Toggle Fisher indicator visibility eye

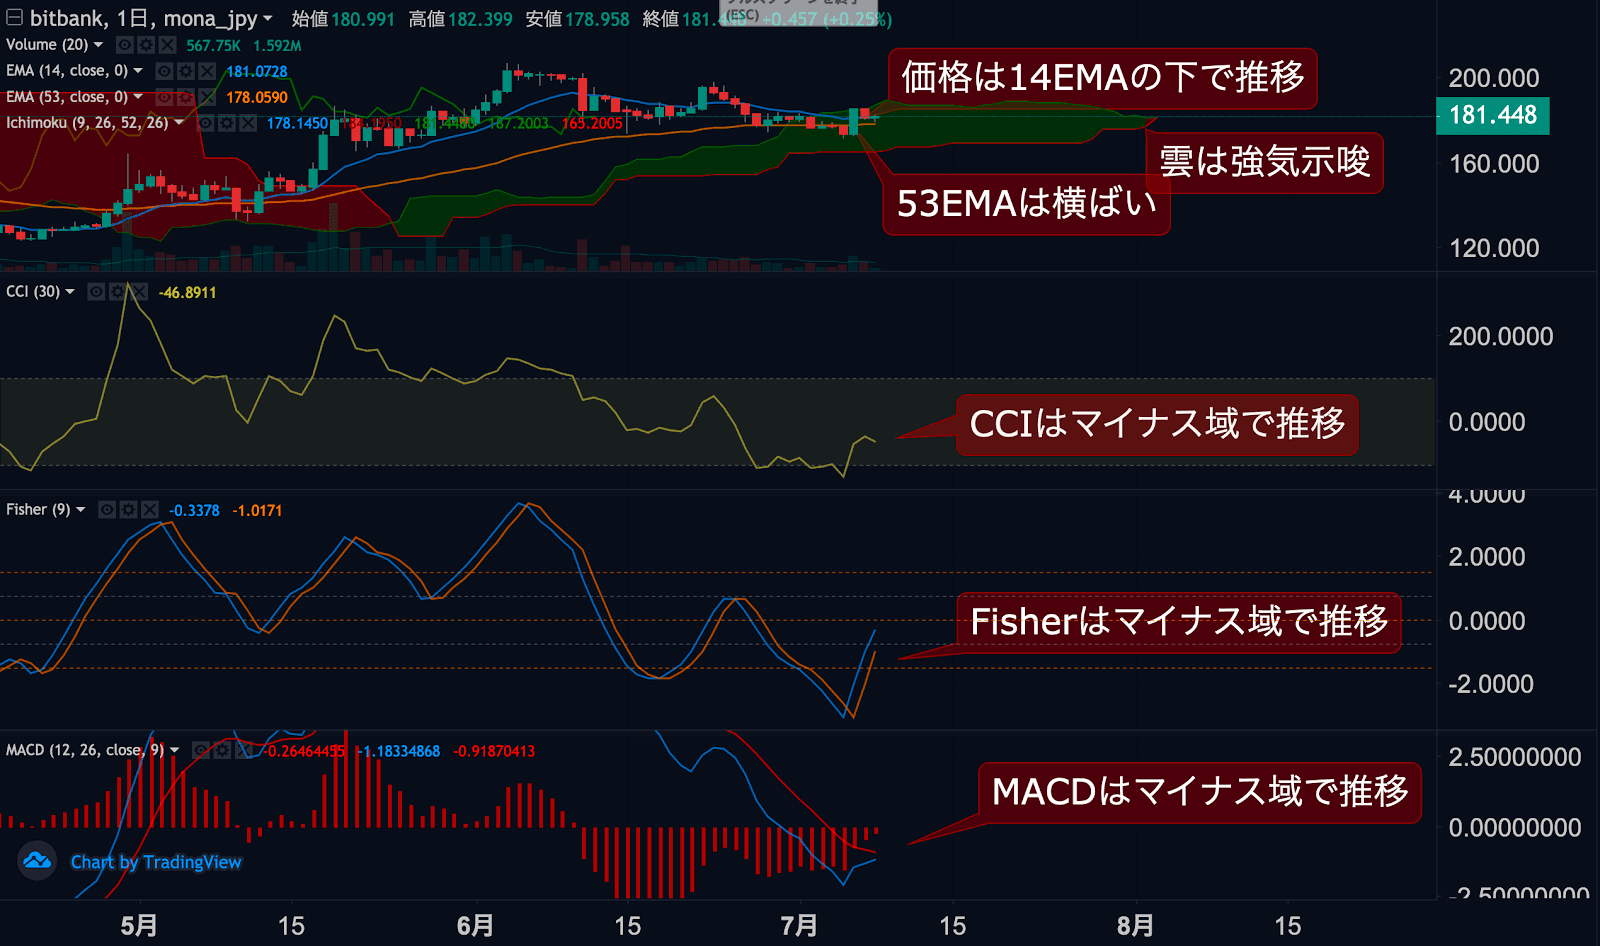107,510
